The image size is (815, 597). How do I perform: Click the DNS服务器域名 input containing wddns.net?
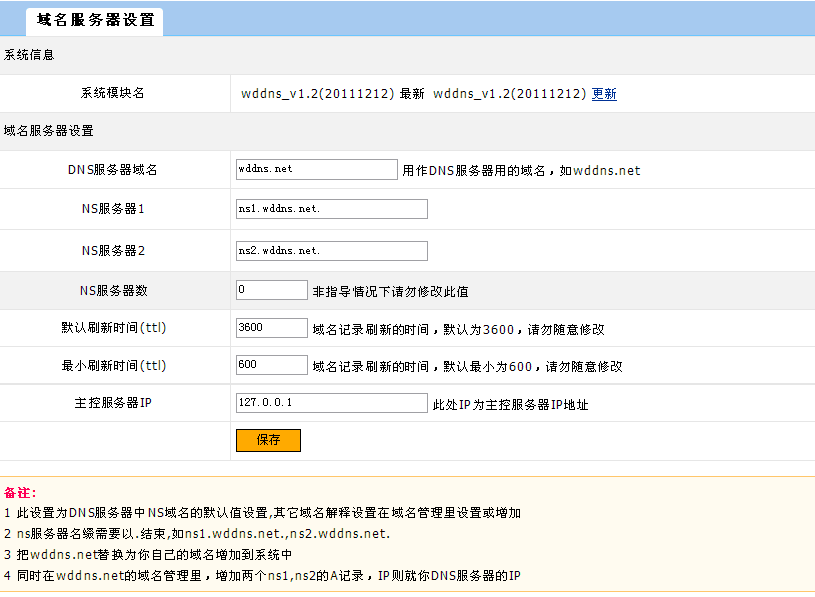[317, 169]
